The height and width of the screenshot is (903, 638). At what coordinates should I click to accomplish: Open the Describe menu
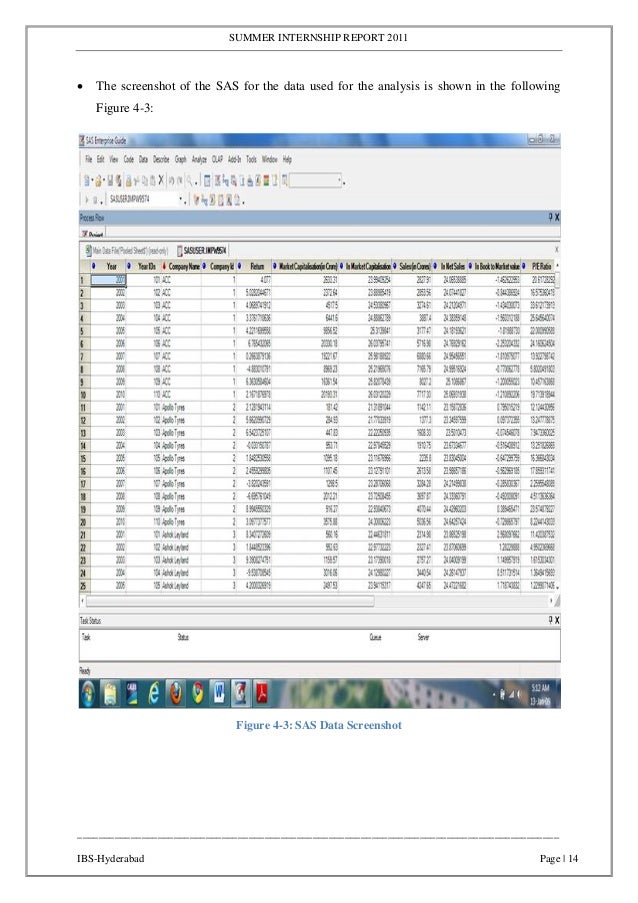pyautogui.click(x=161, y=160)
